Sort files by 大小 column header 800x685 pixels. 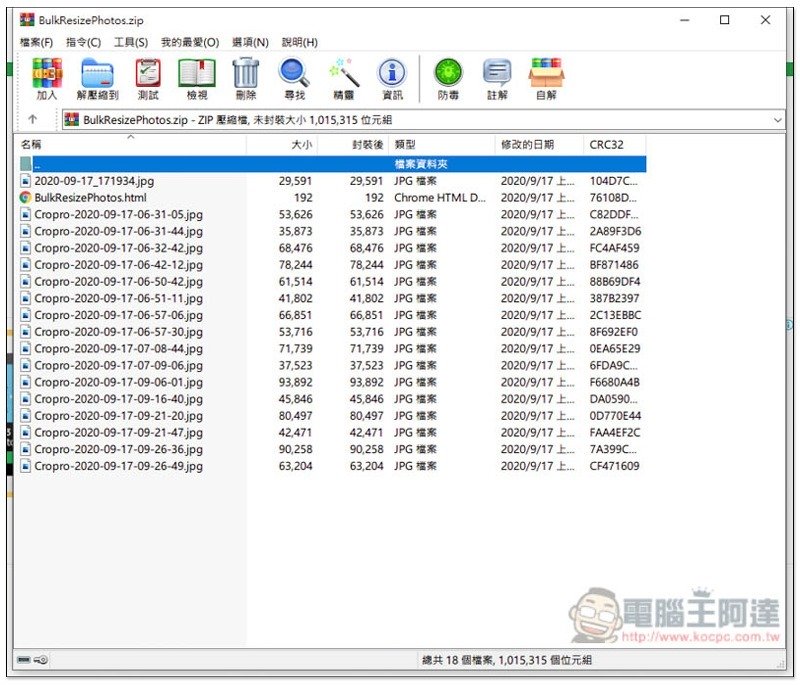coord(300,145)
